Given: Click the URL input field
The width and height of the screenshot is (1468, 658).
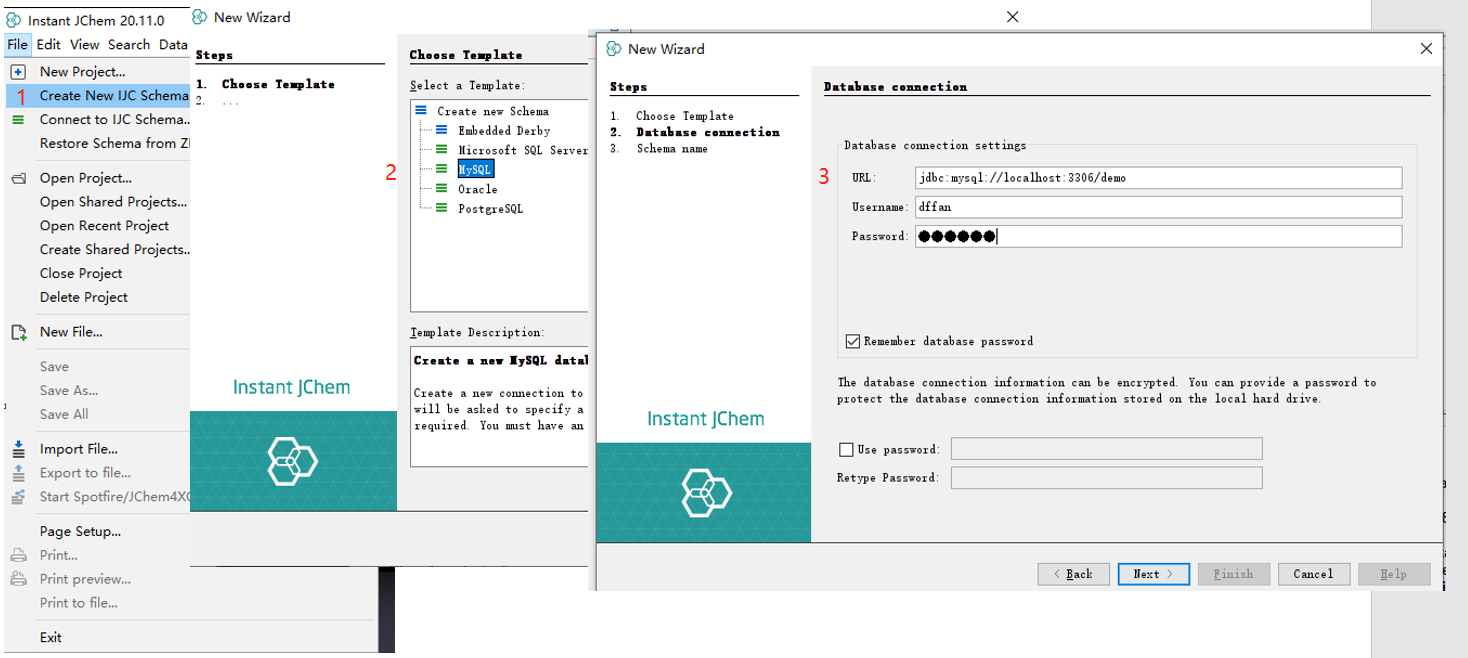Looking at the screenshot, I should tap(1158, 178).
